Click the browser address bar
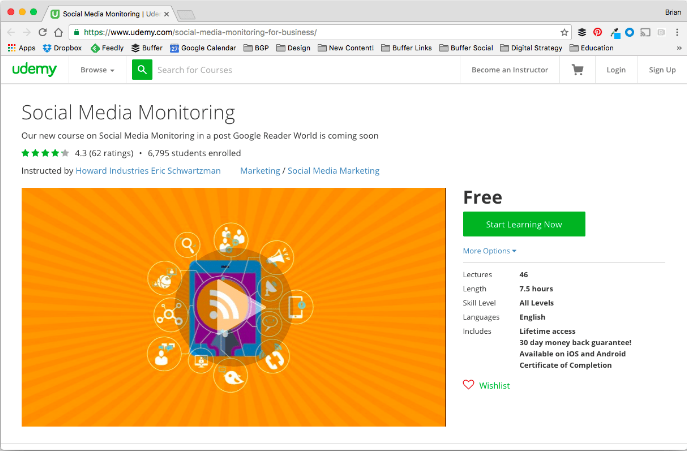 pyautogui.click(x=320, y=32)
